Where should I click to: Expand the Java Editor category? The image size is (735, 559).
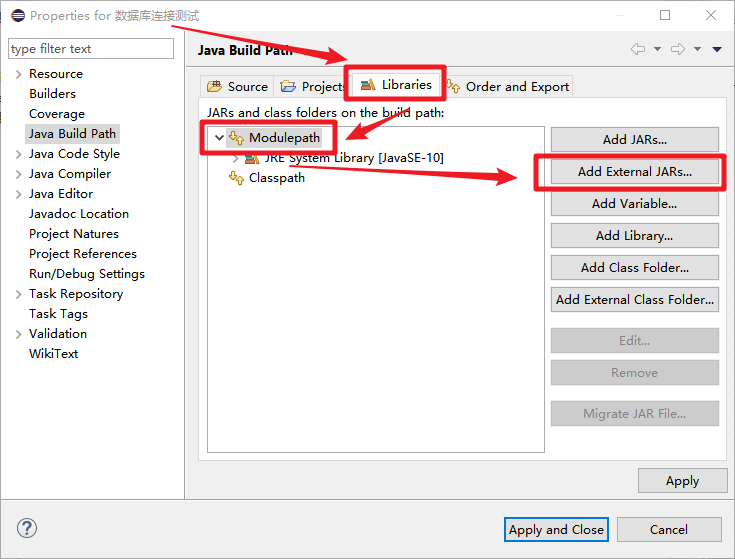tap(18, 194)
